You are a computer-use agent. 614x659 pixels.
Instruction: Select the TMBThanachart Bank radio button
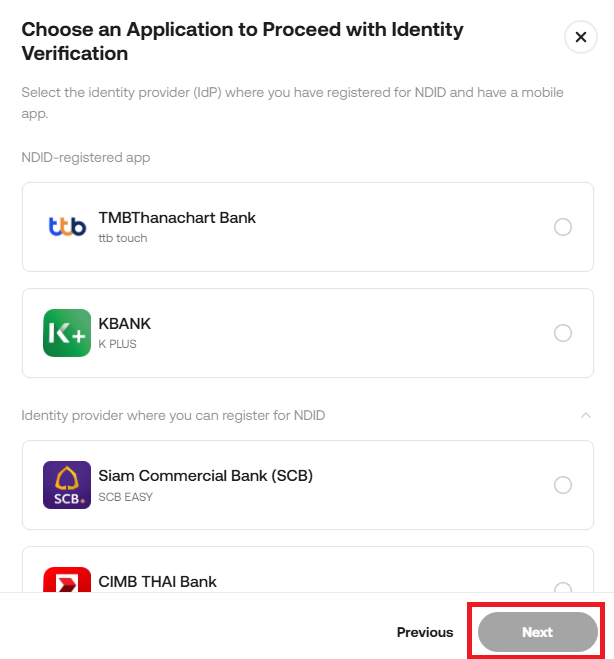tap(563, 227)
